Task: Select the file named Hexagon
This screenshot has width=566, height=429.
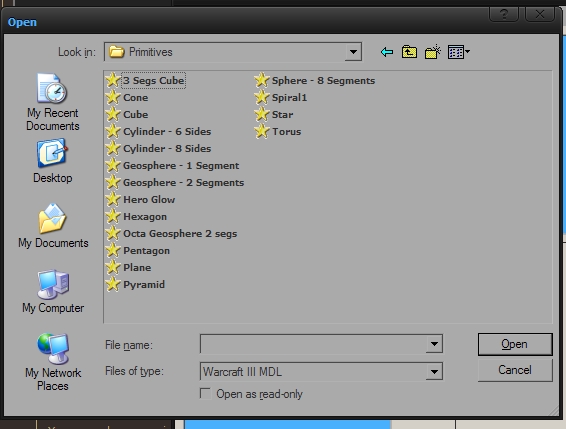Action: (145, 217)
